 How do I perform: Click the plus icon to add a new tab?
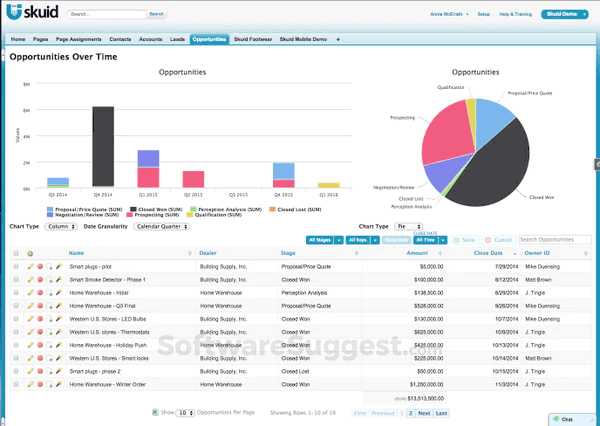click(338, 39)
